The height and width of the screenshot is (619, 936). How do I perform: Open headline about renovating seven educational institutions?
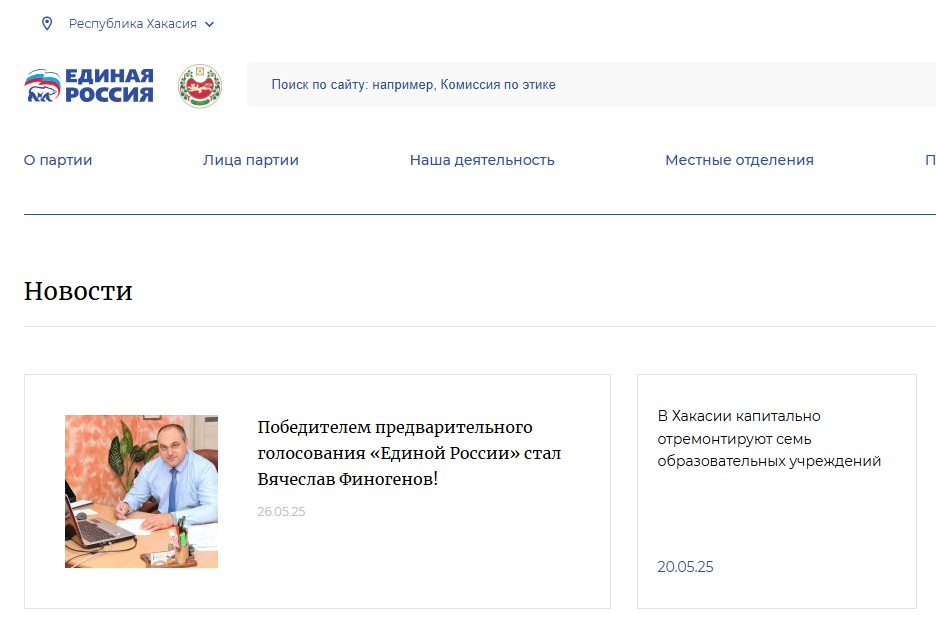click(x=768, y=438)
